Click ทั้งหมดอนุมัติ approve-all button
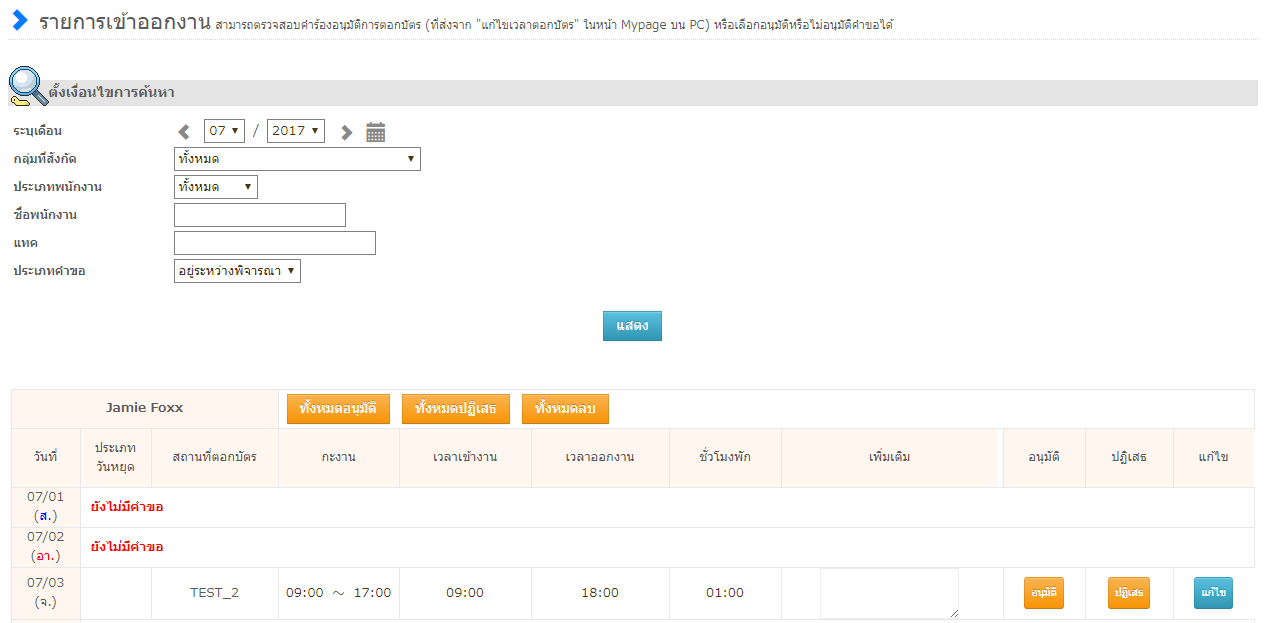 click(338, 409)
